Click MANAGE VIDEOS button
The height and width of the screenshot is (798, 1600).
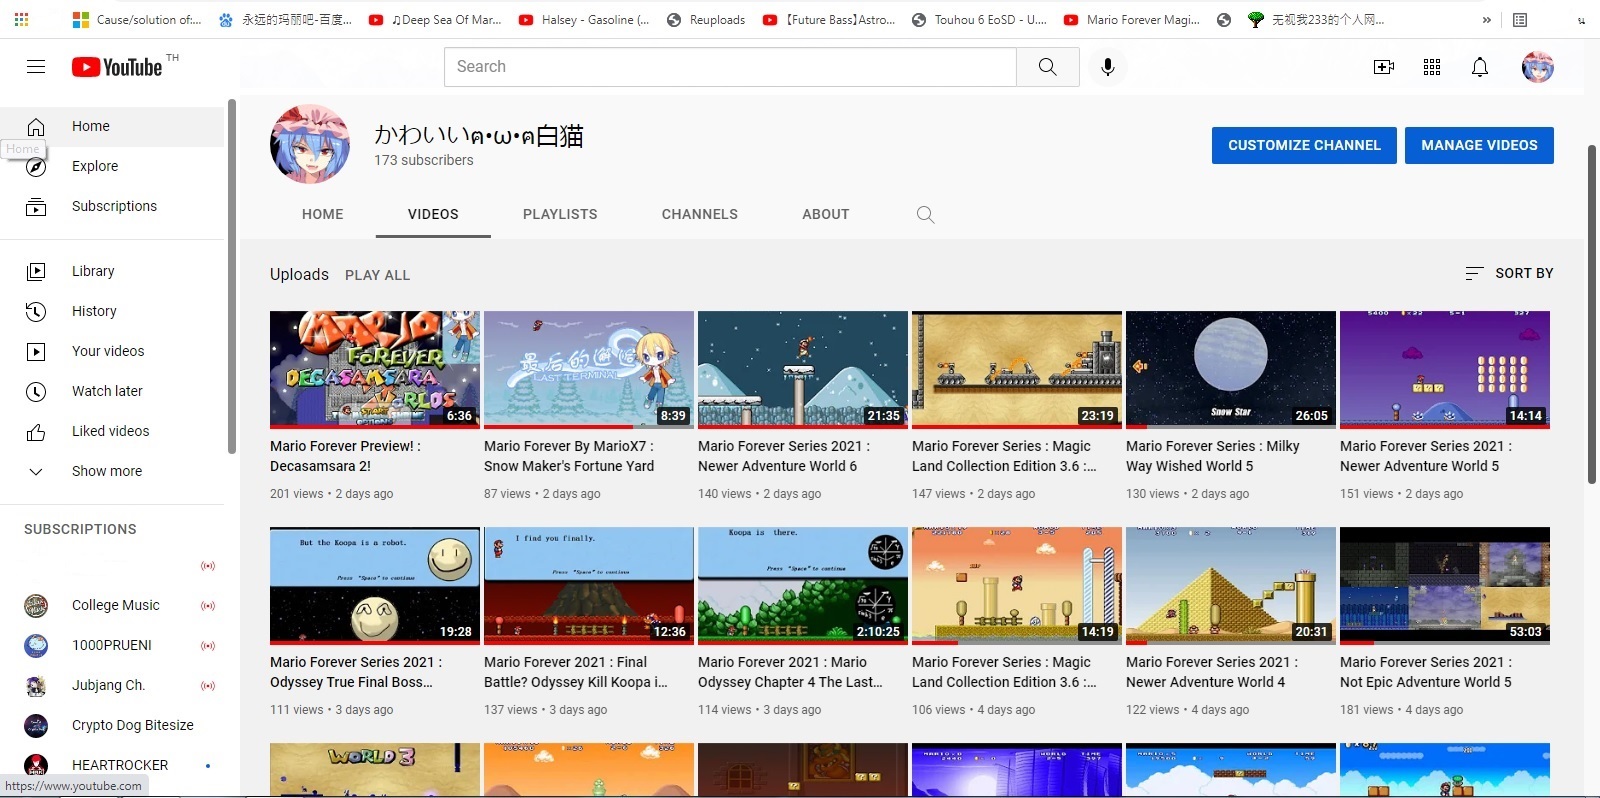[1479, 145]
